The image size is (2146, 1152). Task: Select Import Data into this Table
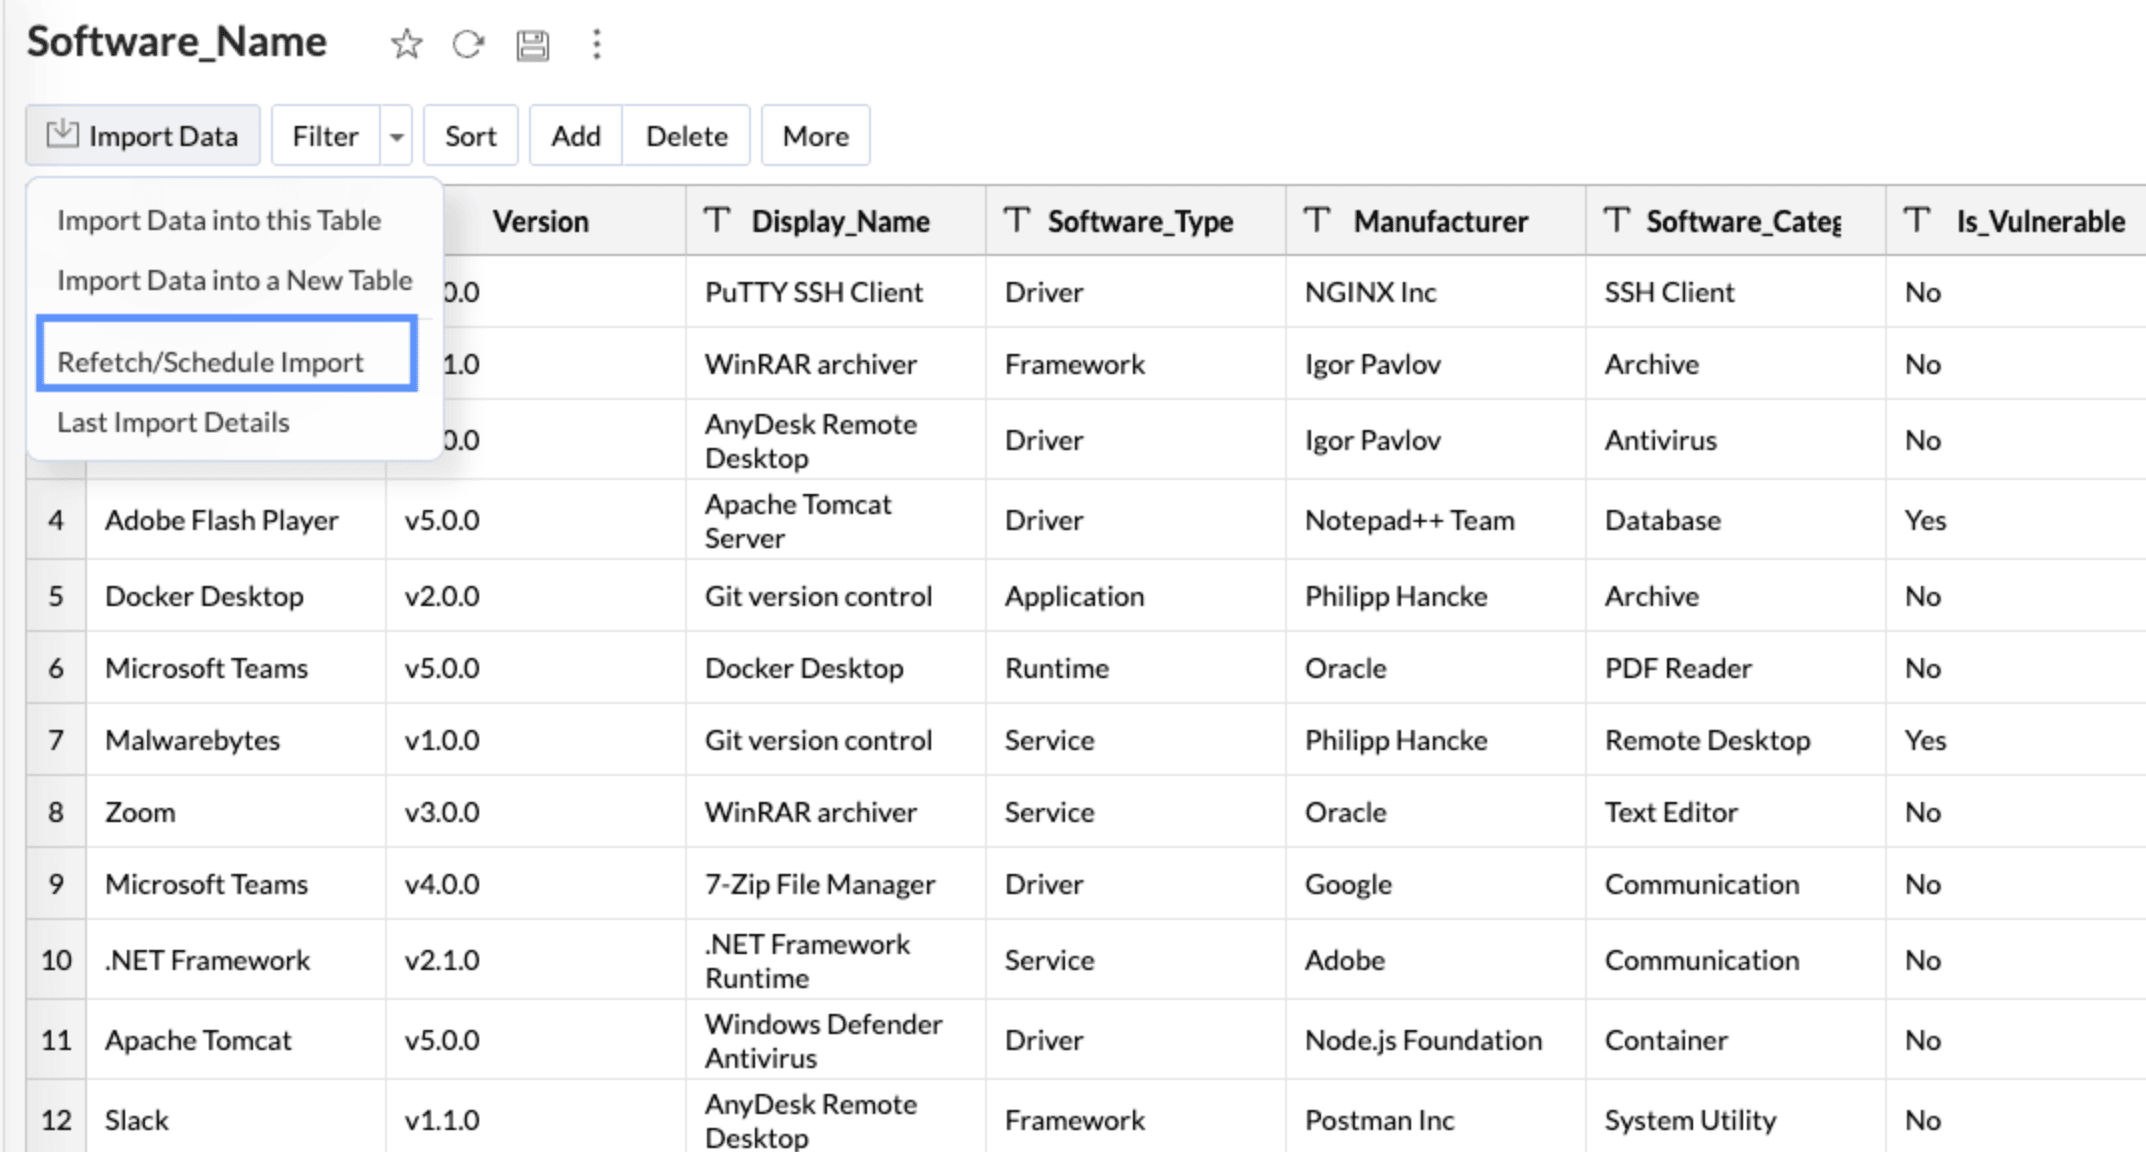click(219, 220)
